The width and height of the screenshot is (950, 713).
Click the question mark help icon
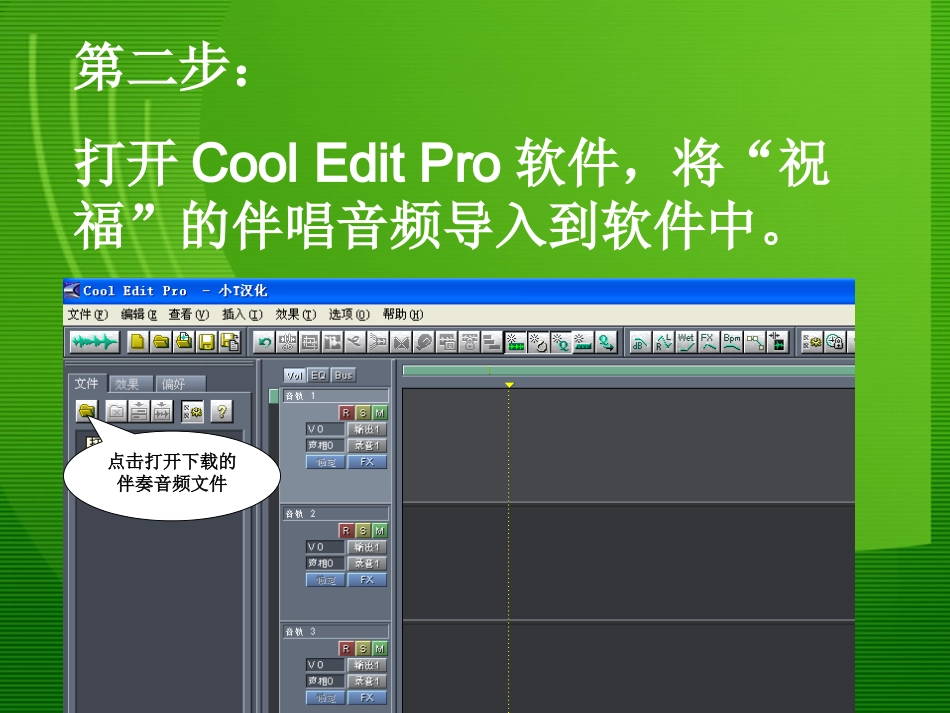click(222, 412)
